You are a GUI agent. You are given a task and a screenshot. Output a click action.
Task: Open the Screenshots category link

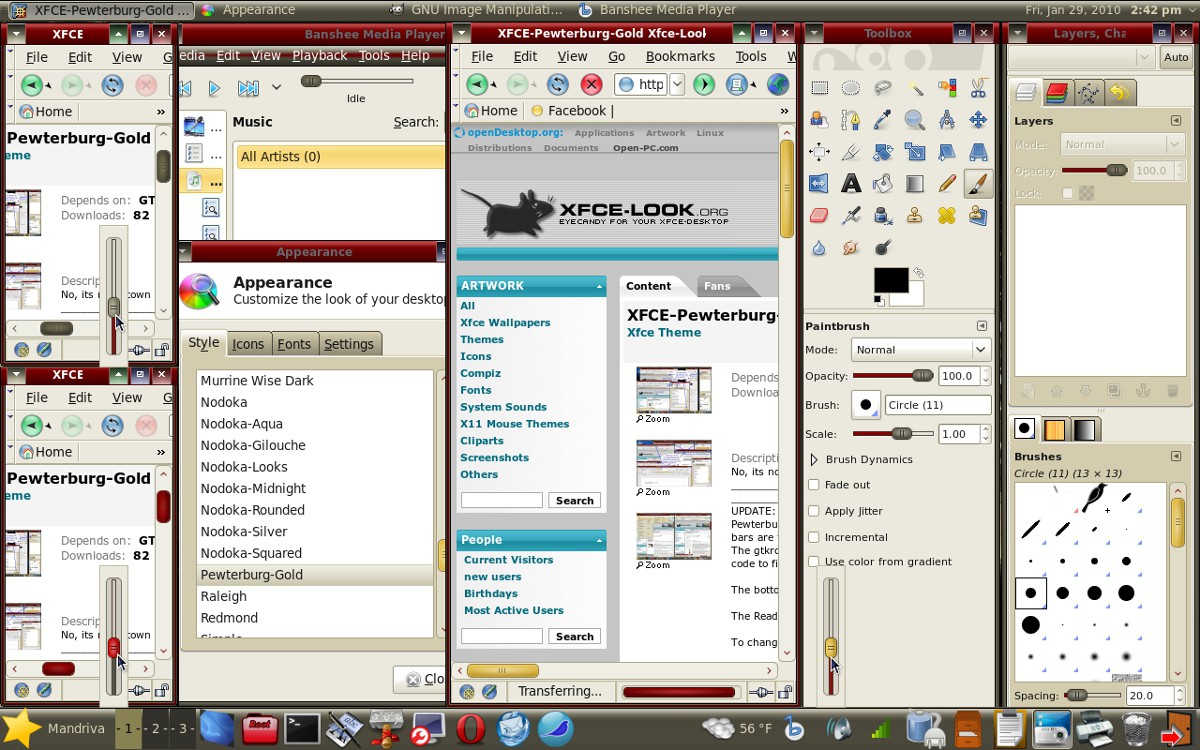(494, 458)
